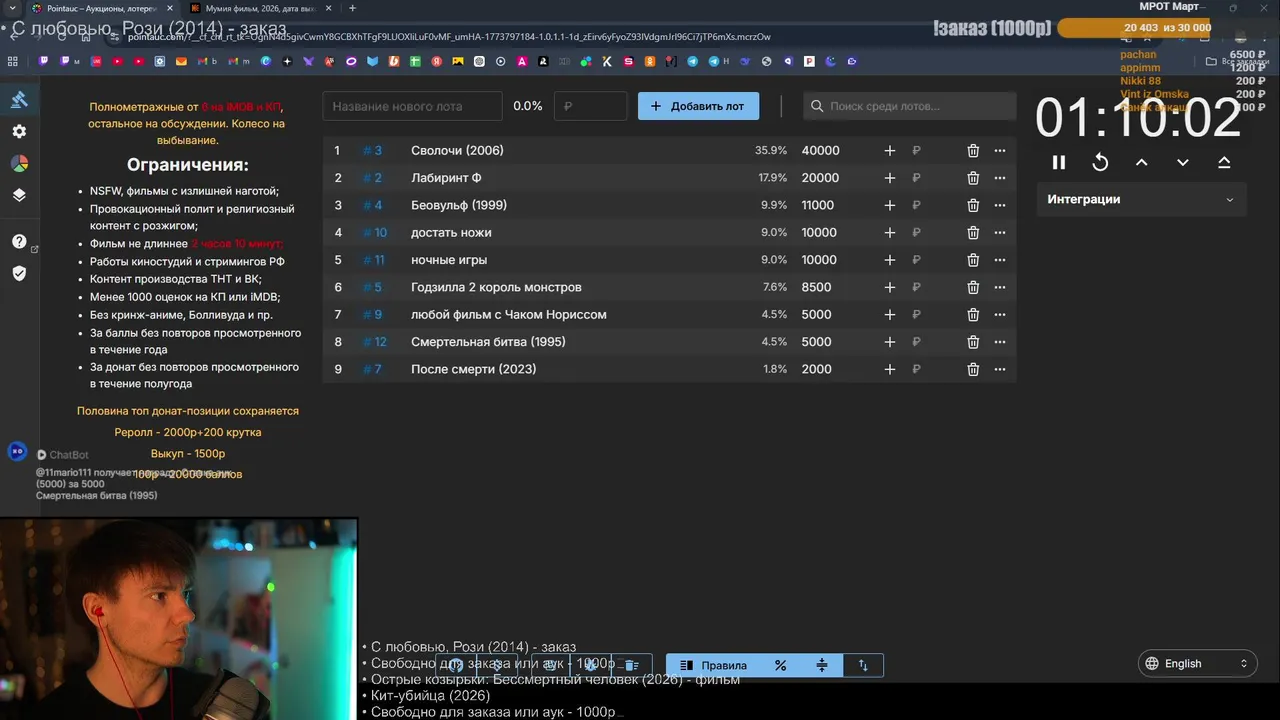1280x720 pixels.
Task: Click the 40000 amount on the Сволочи row
Action: click(x=821, y=150)
